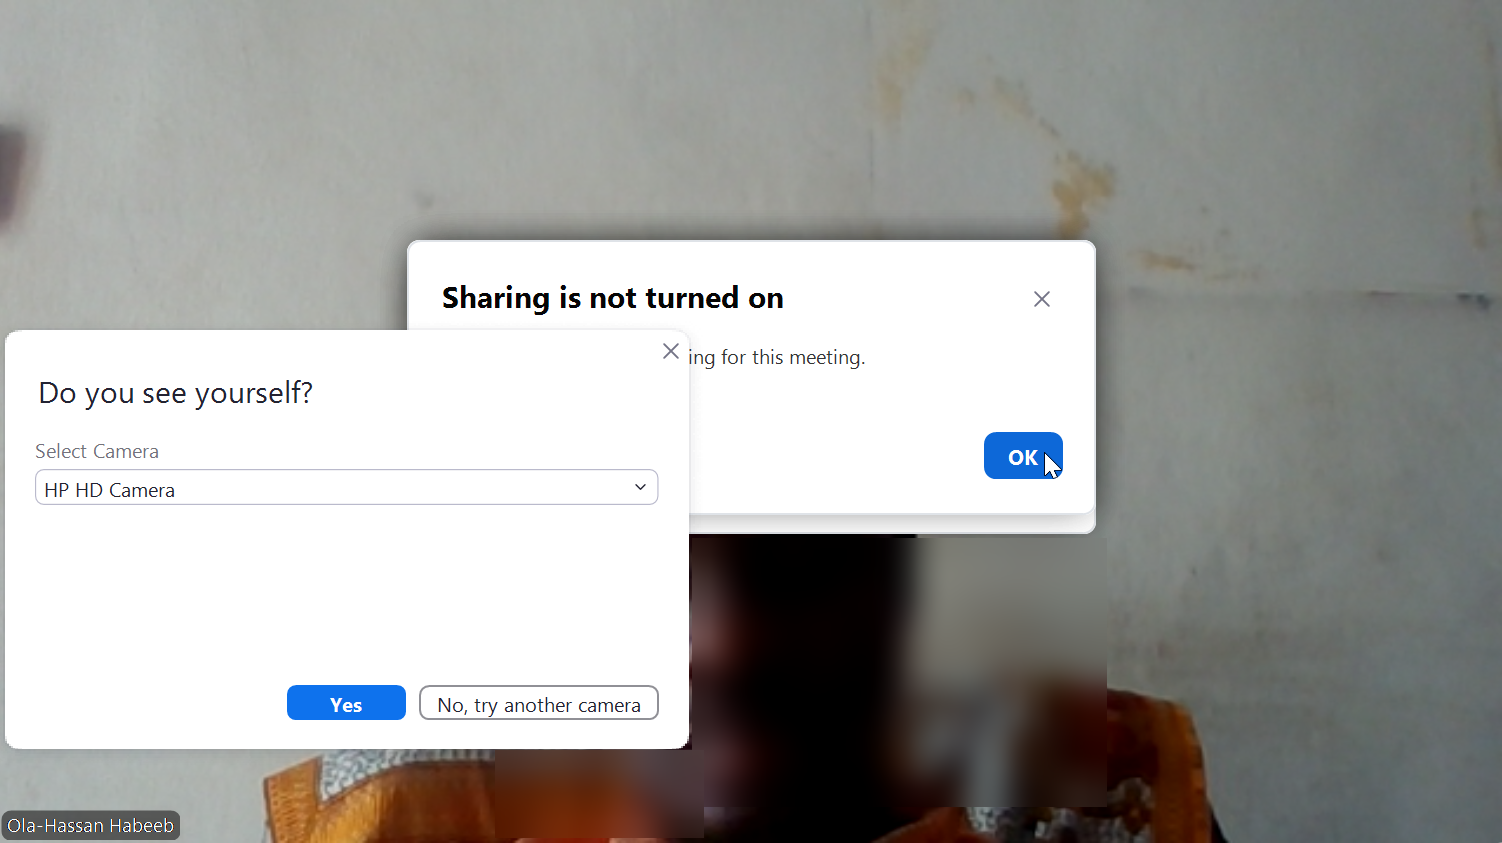Click the 'Sharing is not turned on' title

pos(613,298)
